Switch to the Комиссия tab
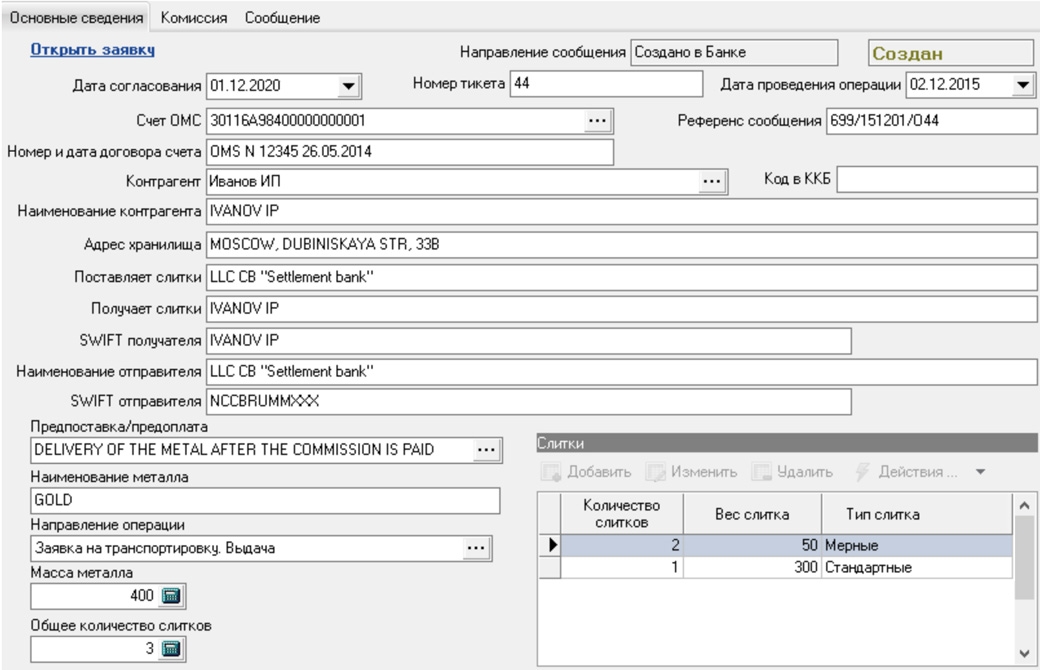Screen dimensions: 1040x670 coord(194,18)
